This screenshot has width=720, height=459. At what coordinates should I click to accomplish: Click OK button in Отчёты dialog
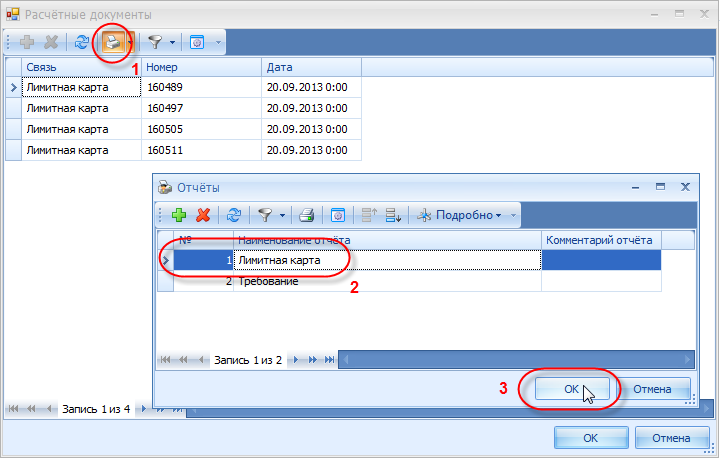[x=572, y=389]
